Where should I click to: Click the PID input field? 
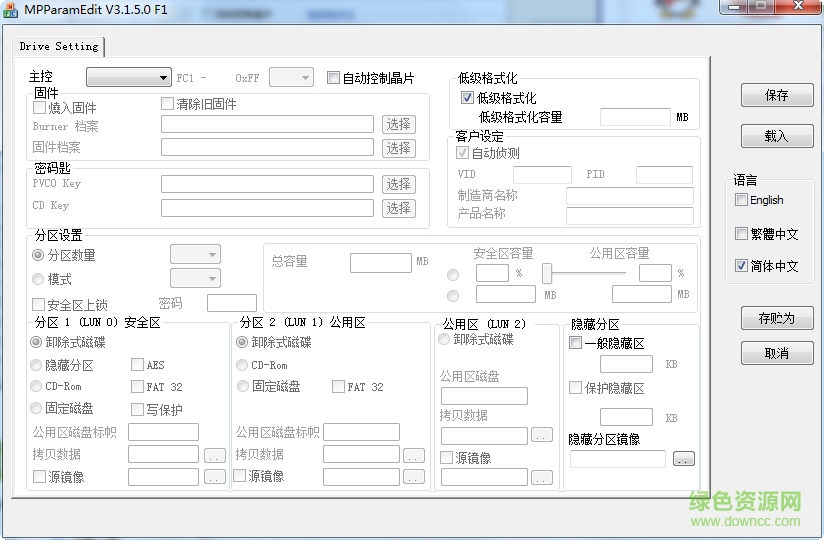pyautogui.click(x=664, y=174)
